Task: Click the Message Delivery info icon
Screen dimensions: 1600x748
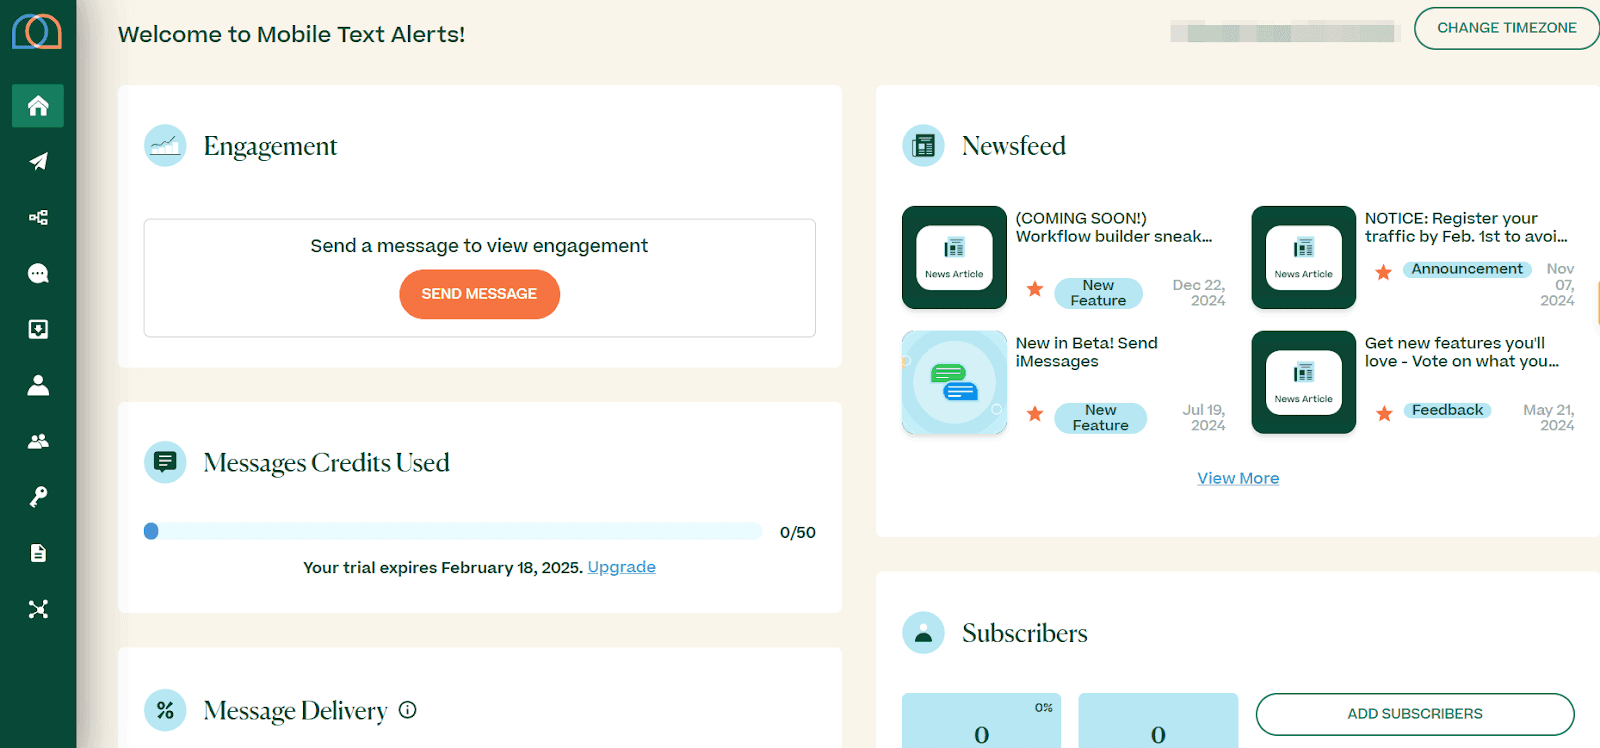Action: 407,710
